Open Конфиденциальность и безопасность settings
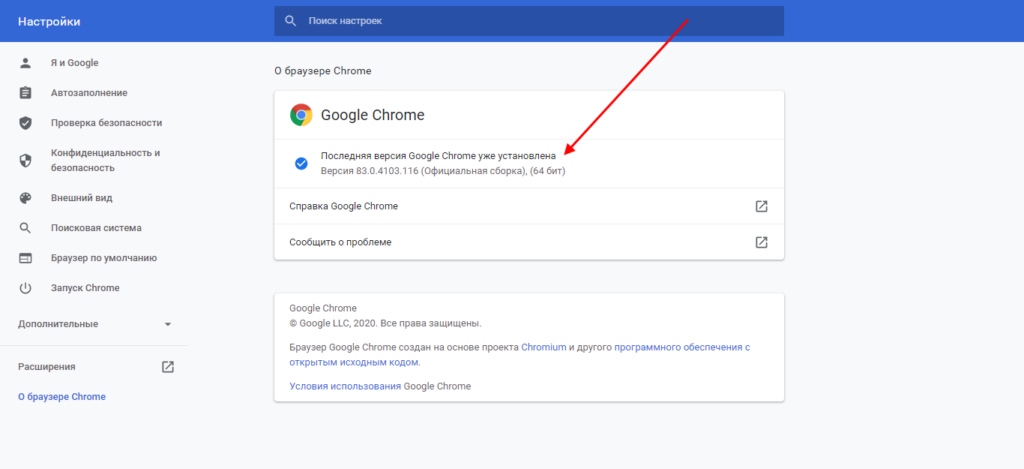 tap(105, 161)
